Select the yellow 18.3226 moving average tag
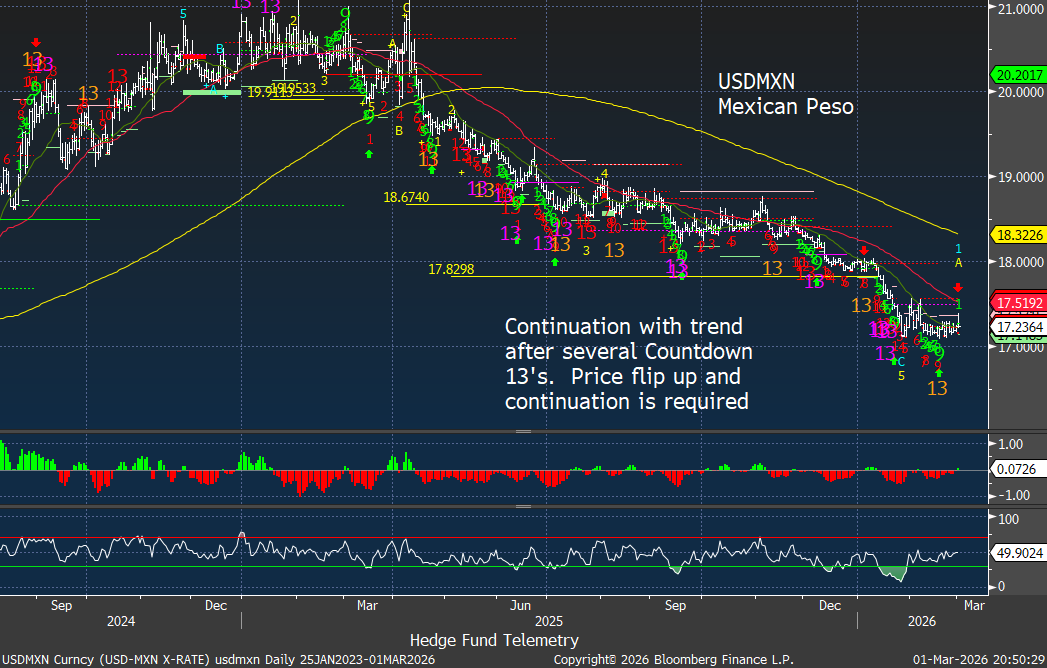 1016,235
